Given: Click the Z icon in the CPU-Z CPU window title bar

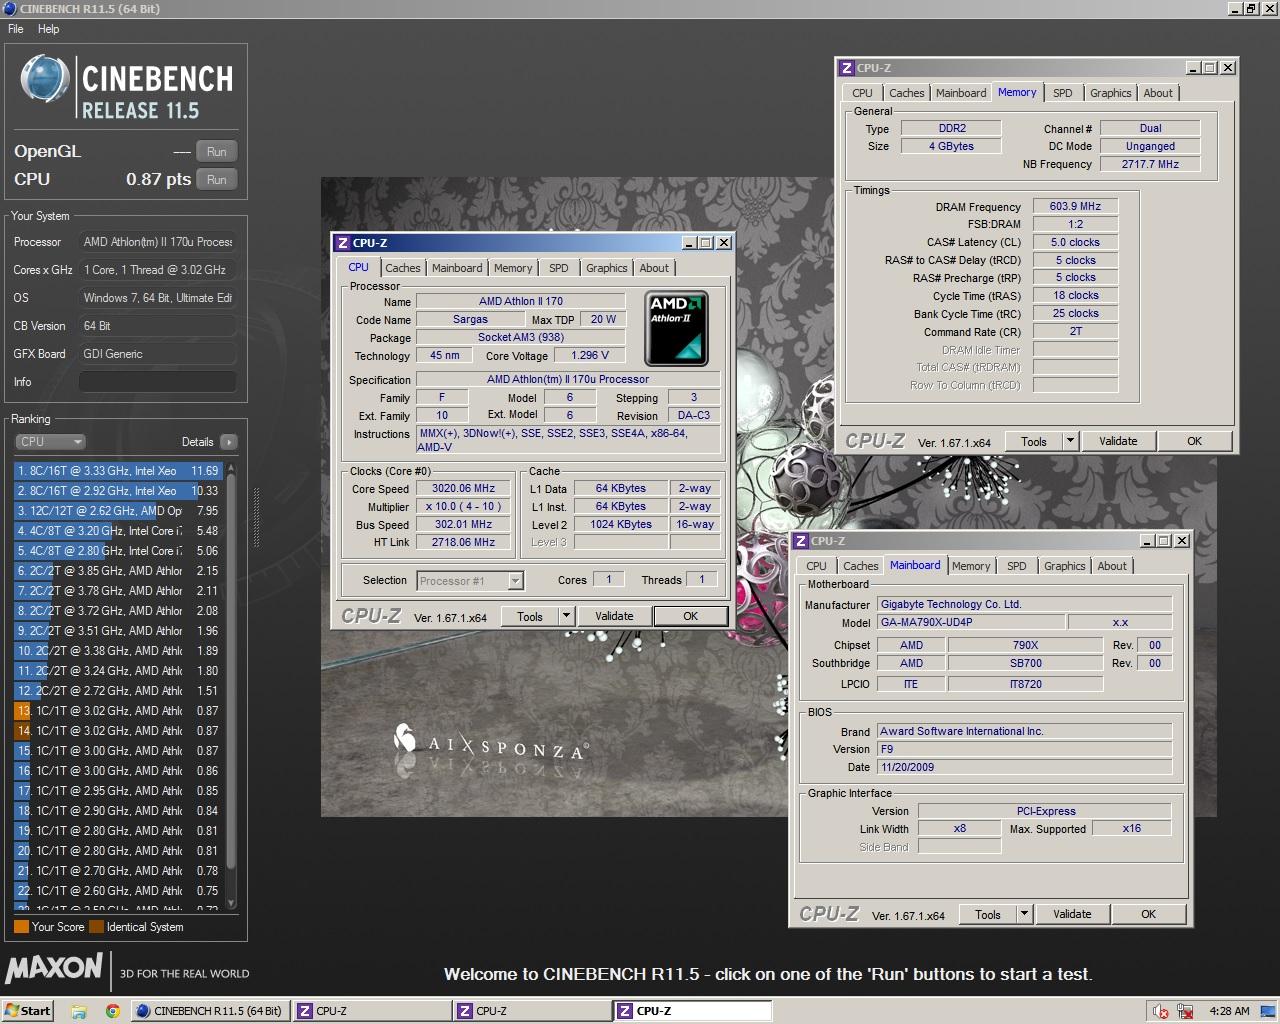Looking at the screenshot, I should [343, 243].
